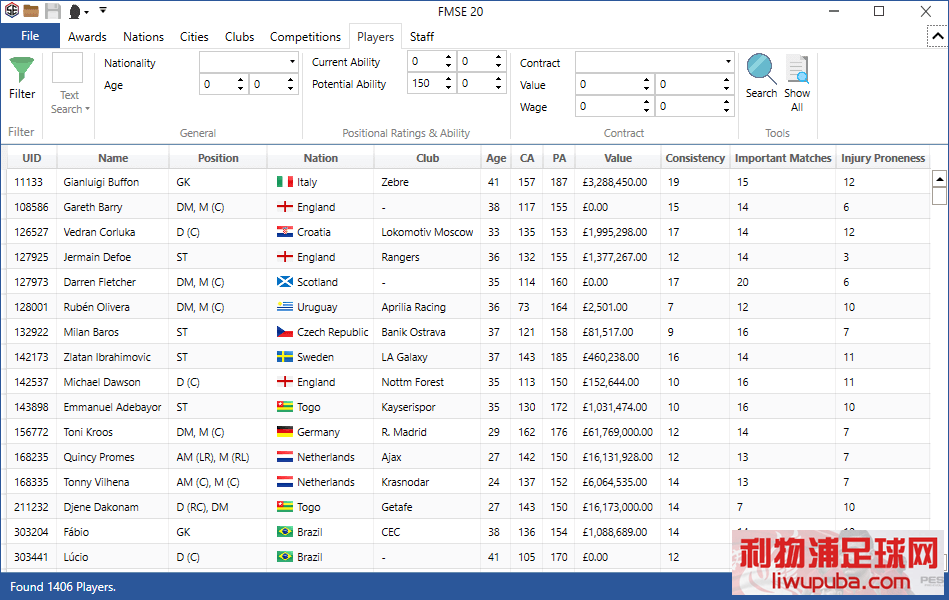Click the minimum Current Ability input field
The height and width of the screenshot is (600, 949).
426,61
